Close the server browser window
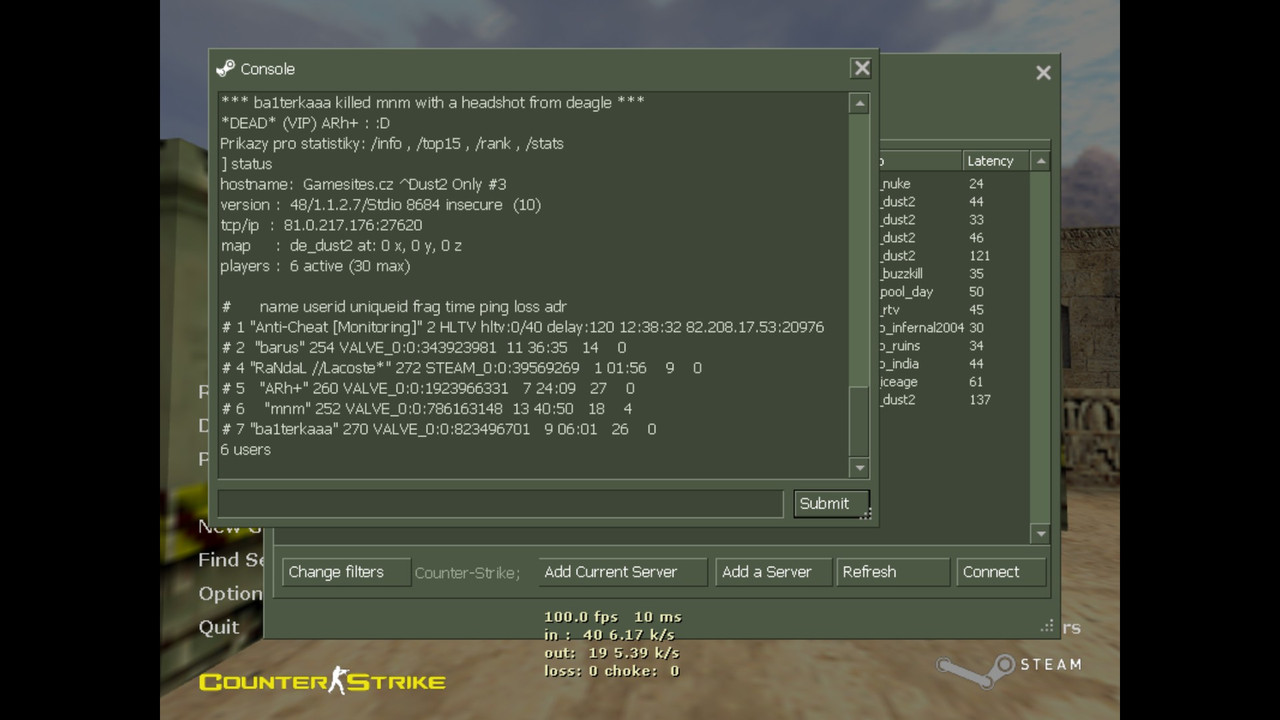 click(1043, 73)
